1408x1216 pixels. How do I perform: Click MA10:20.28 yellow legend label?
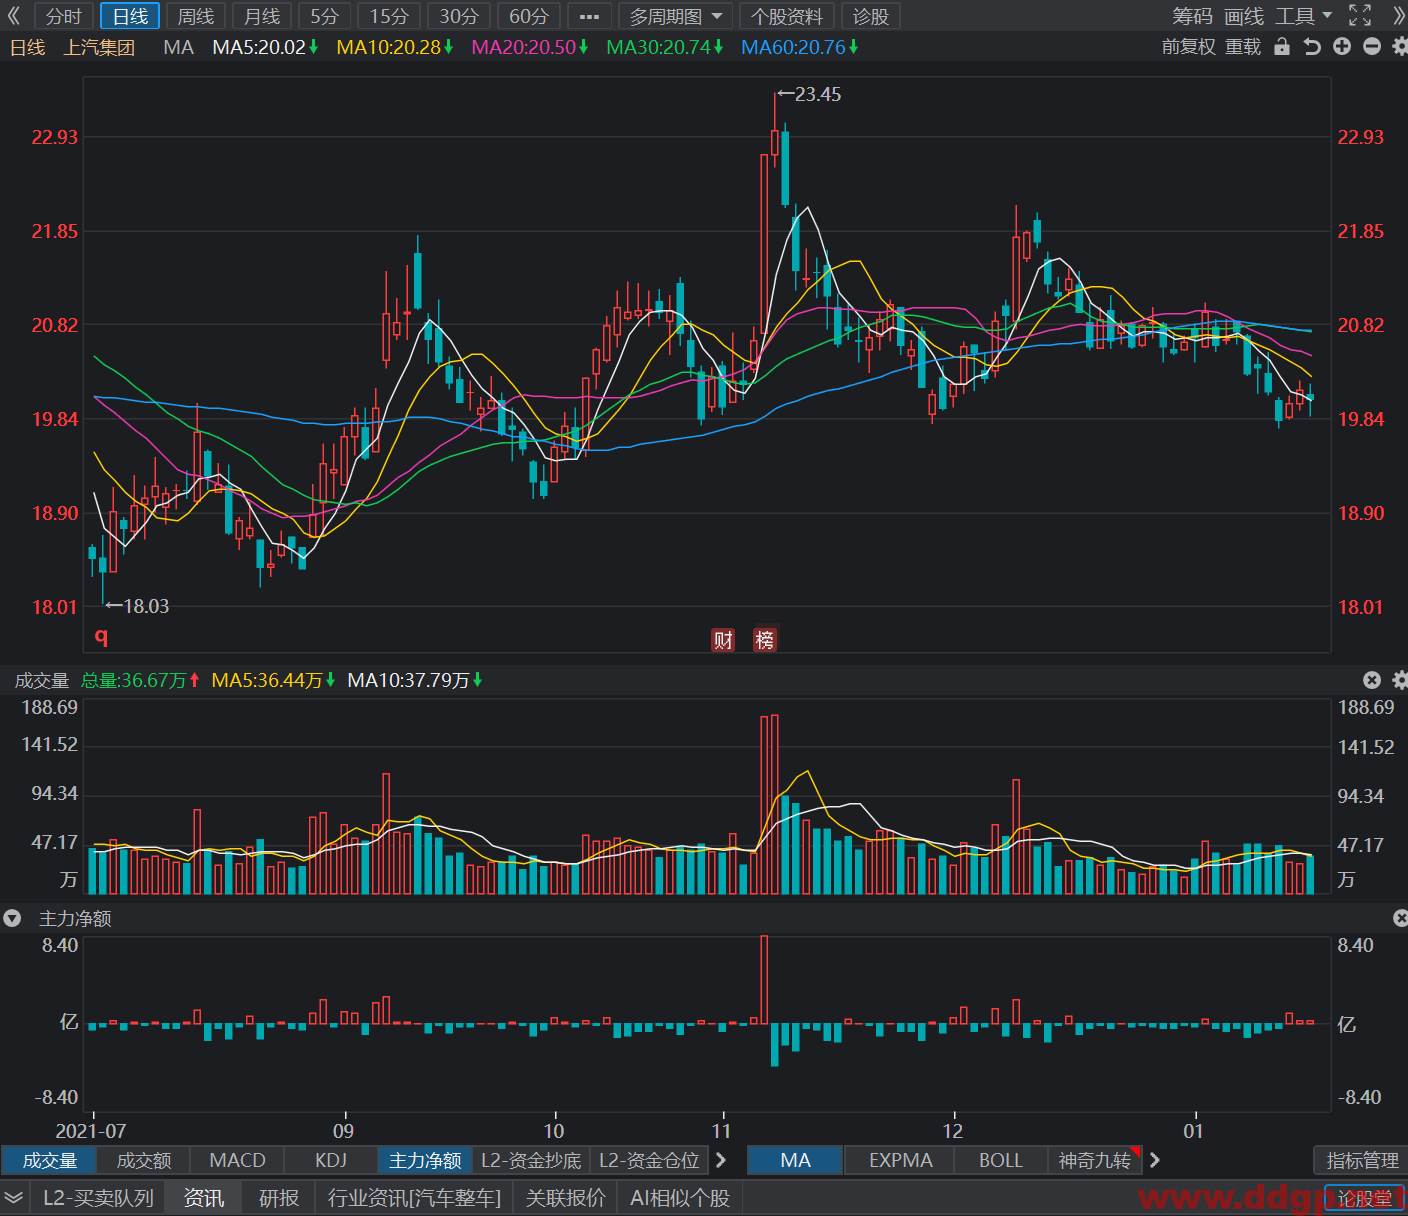[388, 47]
